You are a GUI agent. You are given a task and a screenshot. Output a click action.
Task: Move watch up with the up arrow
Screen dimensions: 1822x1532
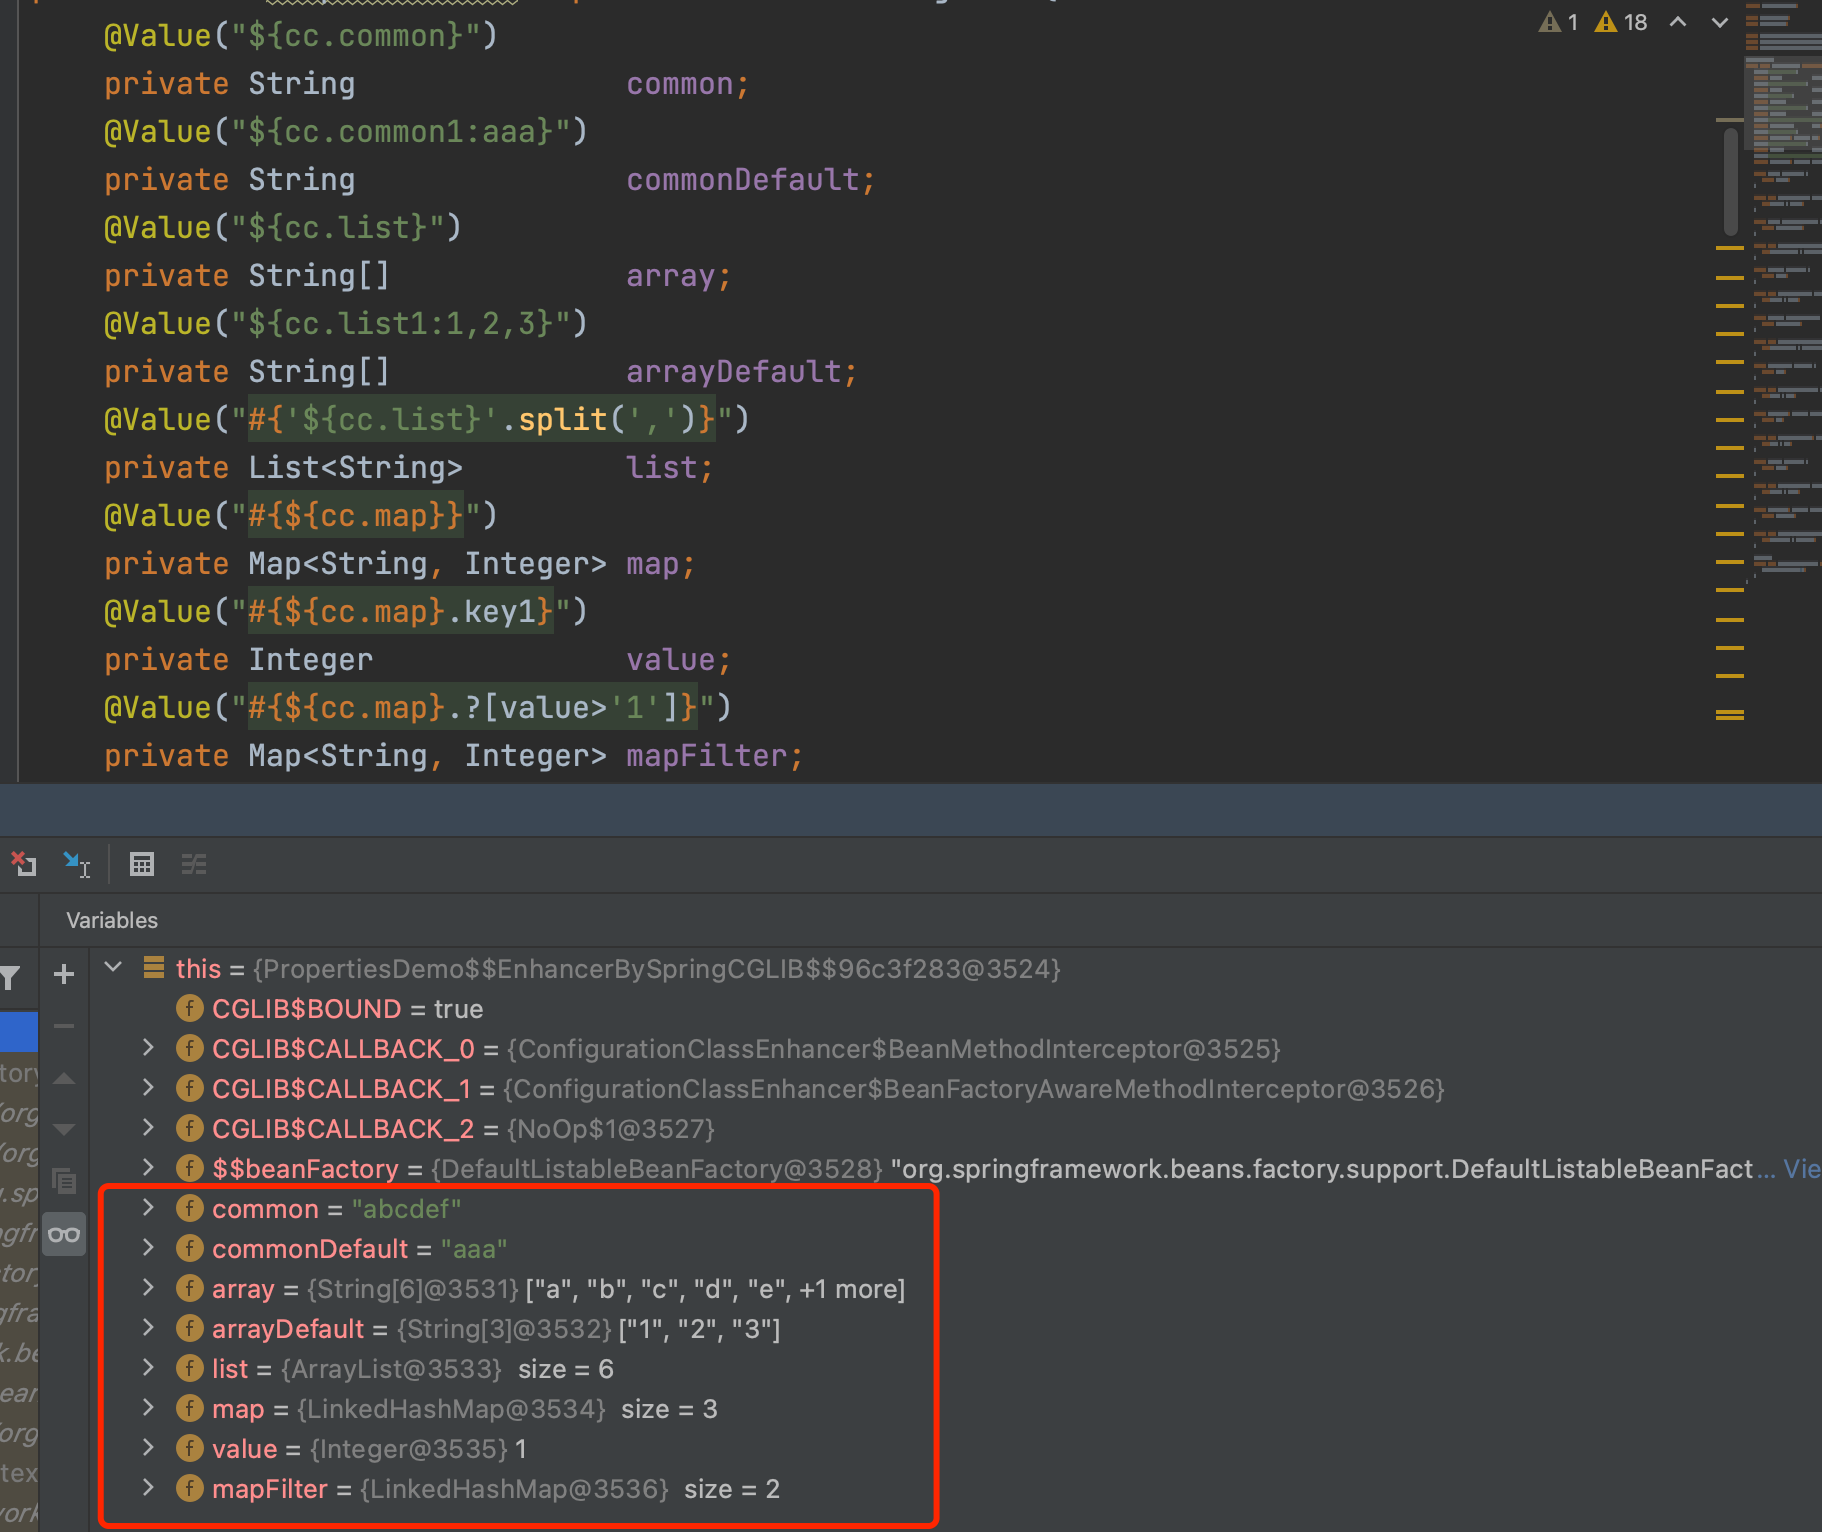(x=64, y=1078)
